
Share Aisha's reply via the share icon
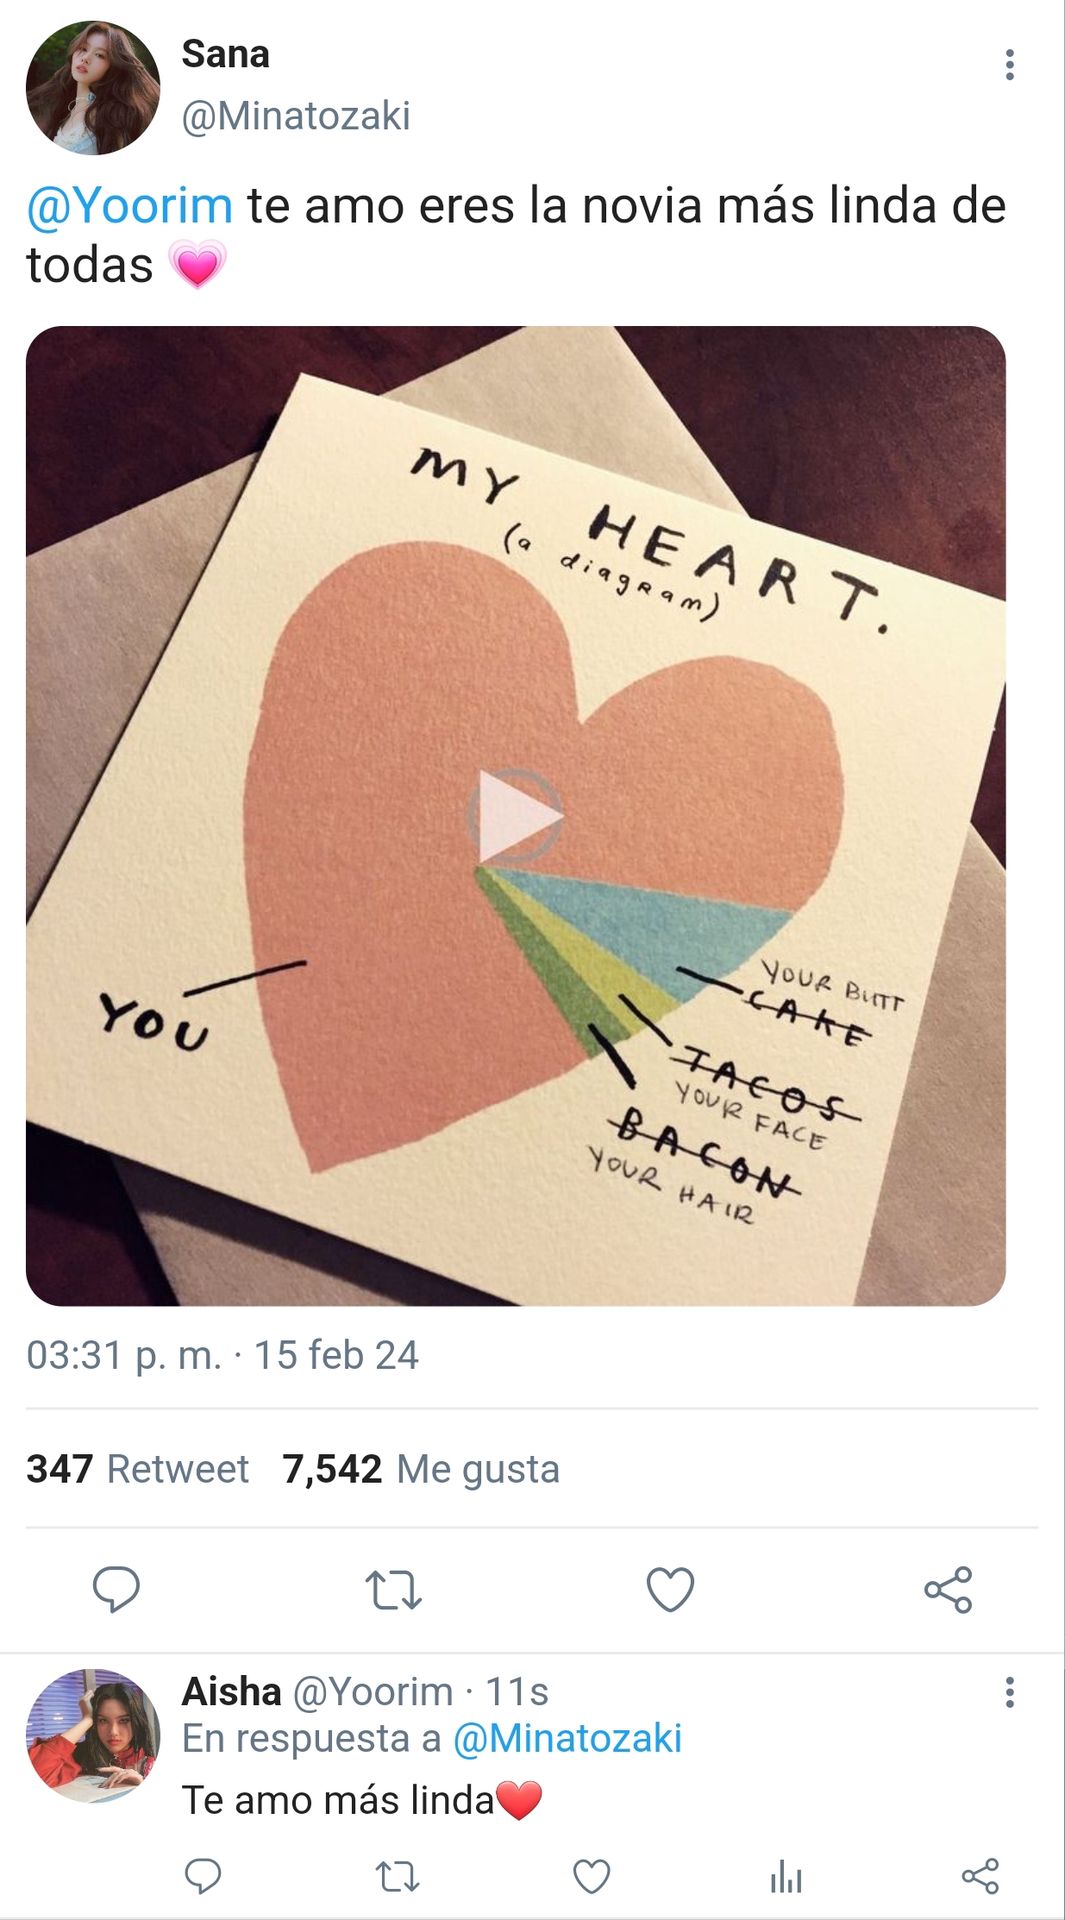[980, 1876]
